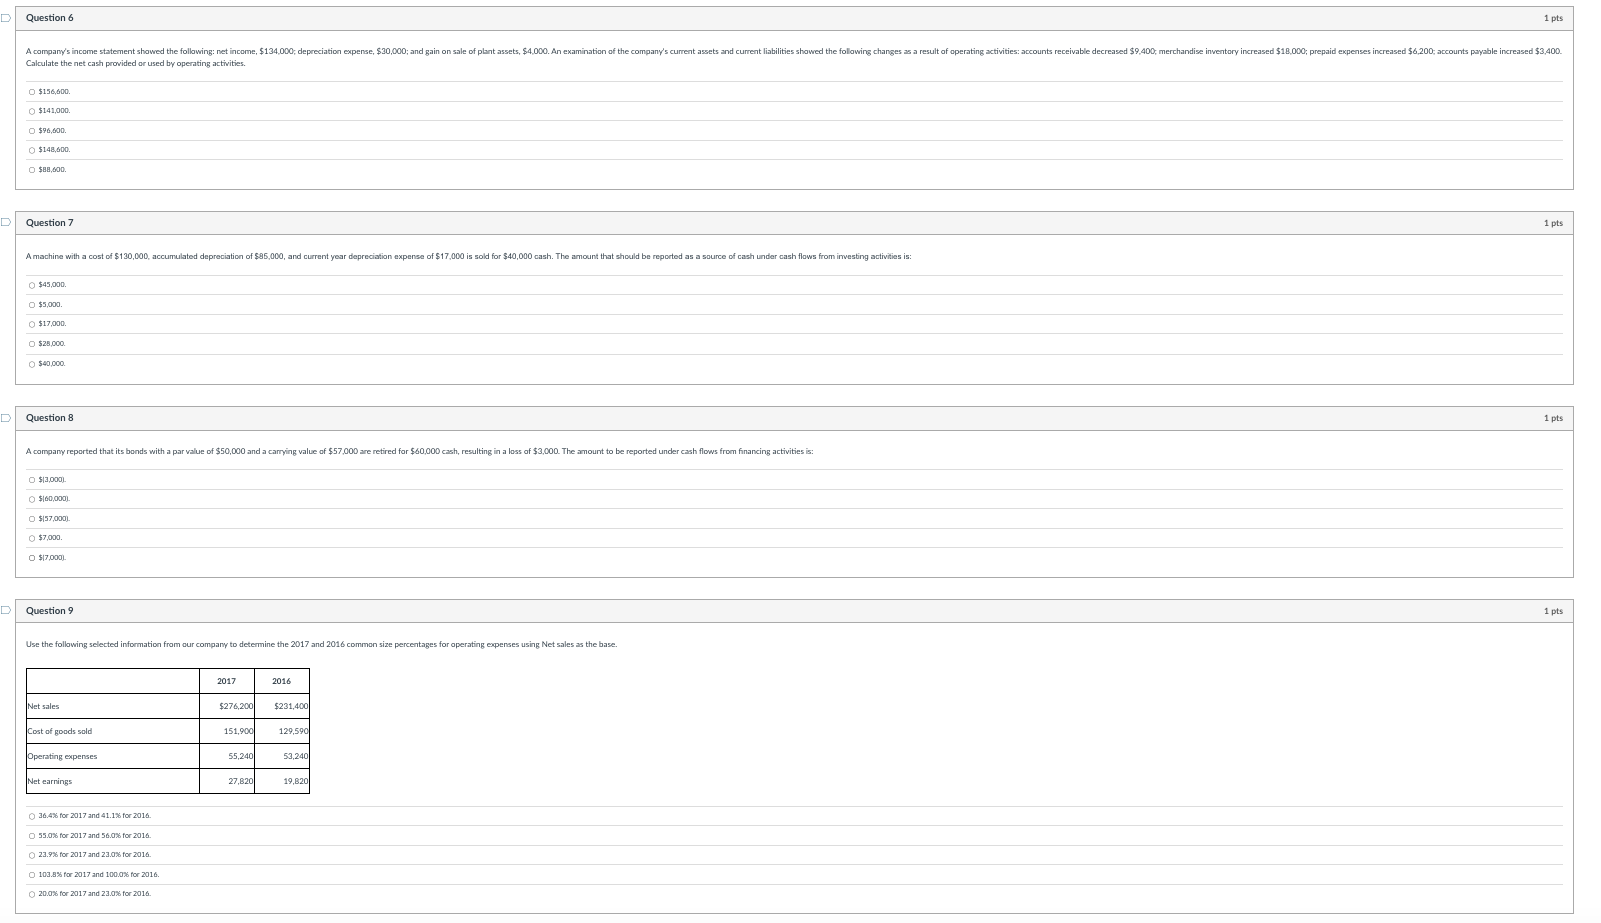Select 103.8% for 2017 and 100.0% for 2016

[x=32, y=874]
